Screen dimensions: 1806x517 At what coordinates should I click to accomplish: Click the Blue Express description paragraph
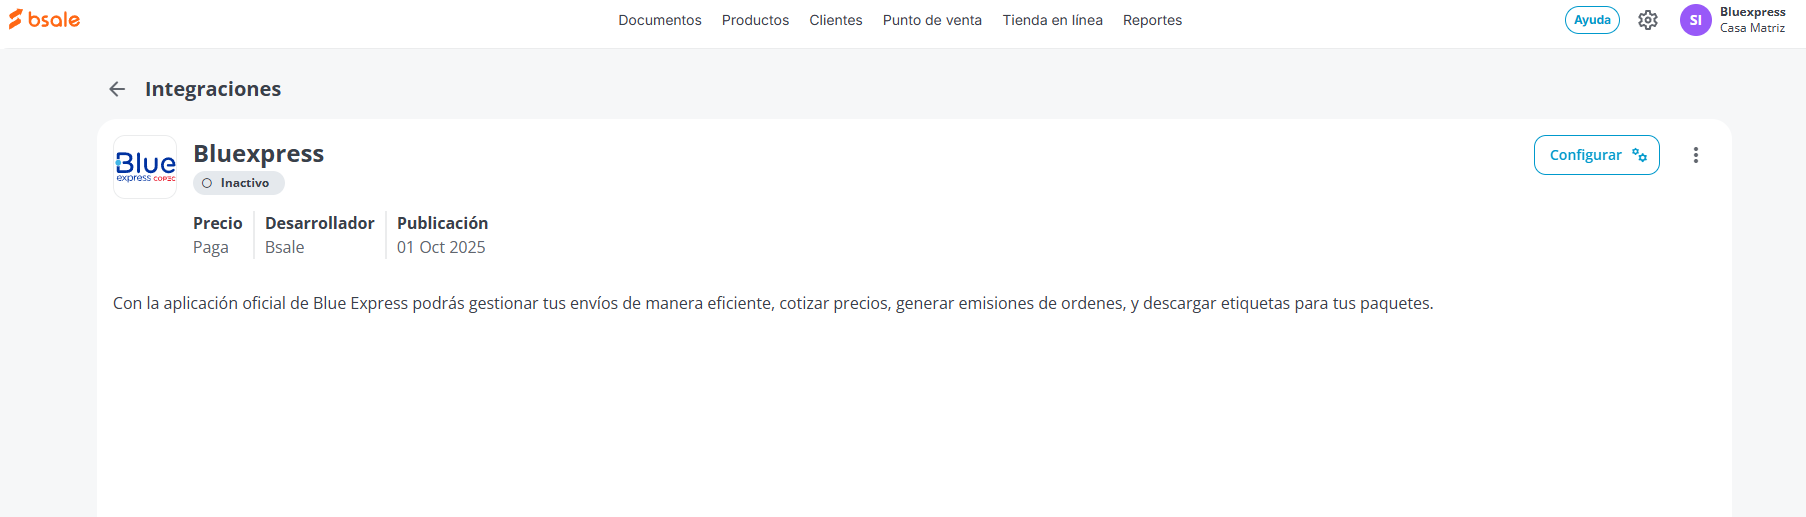773,303
